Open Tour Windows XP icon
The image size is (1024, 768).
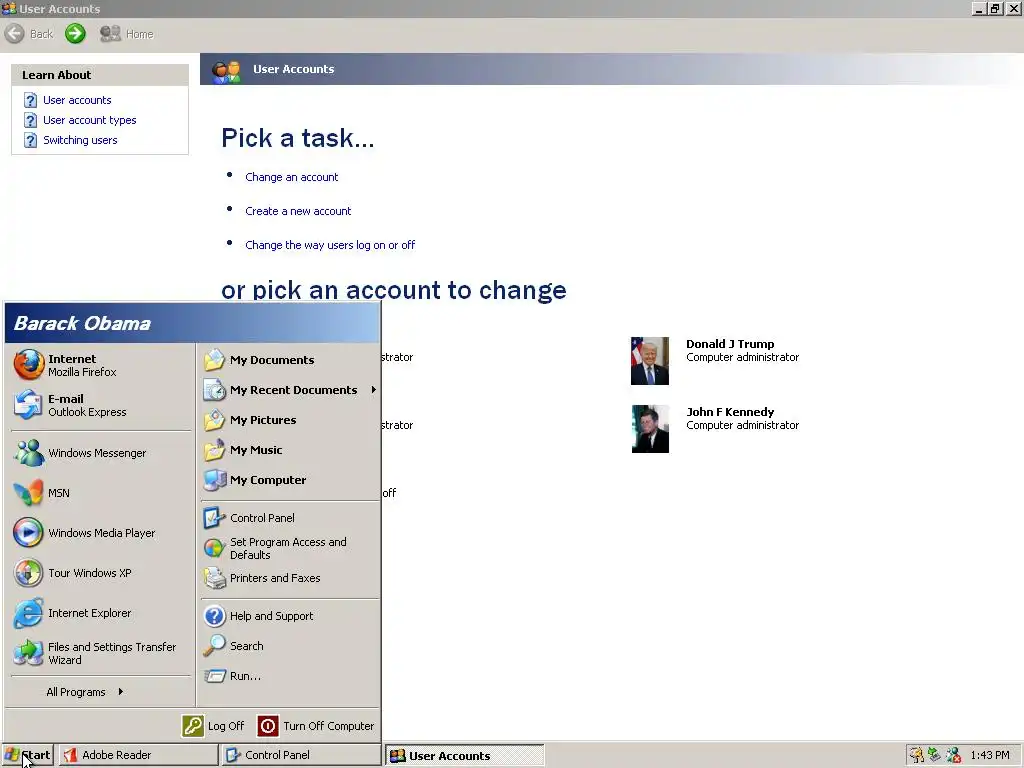29,573
